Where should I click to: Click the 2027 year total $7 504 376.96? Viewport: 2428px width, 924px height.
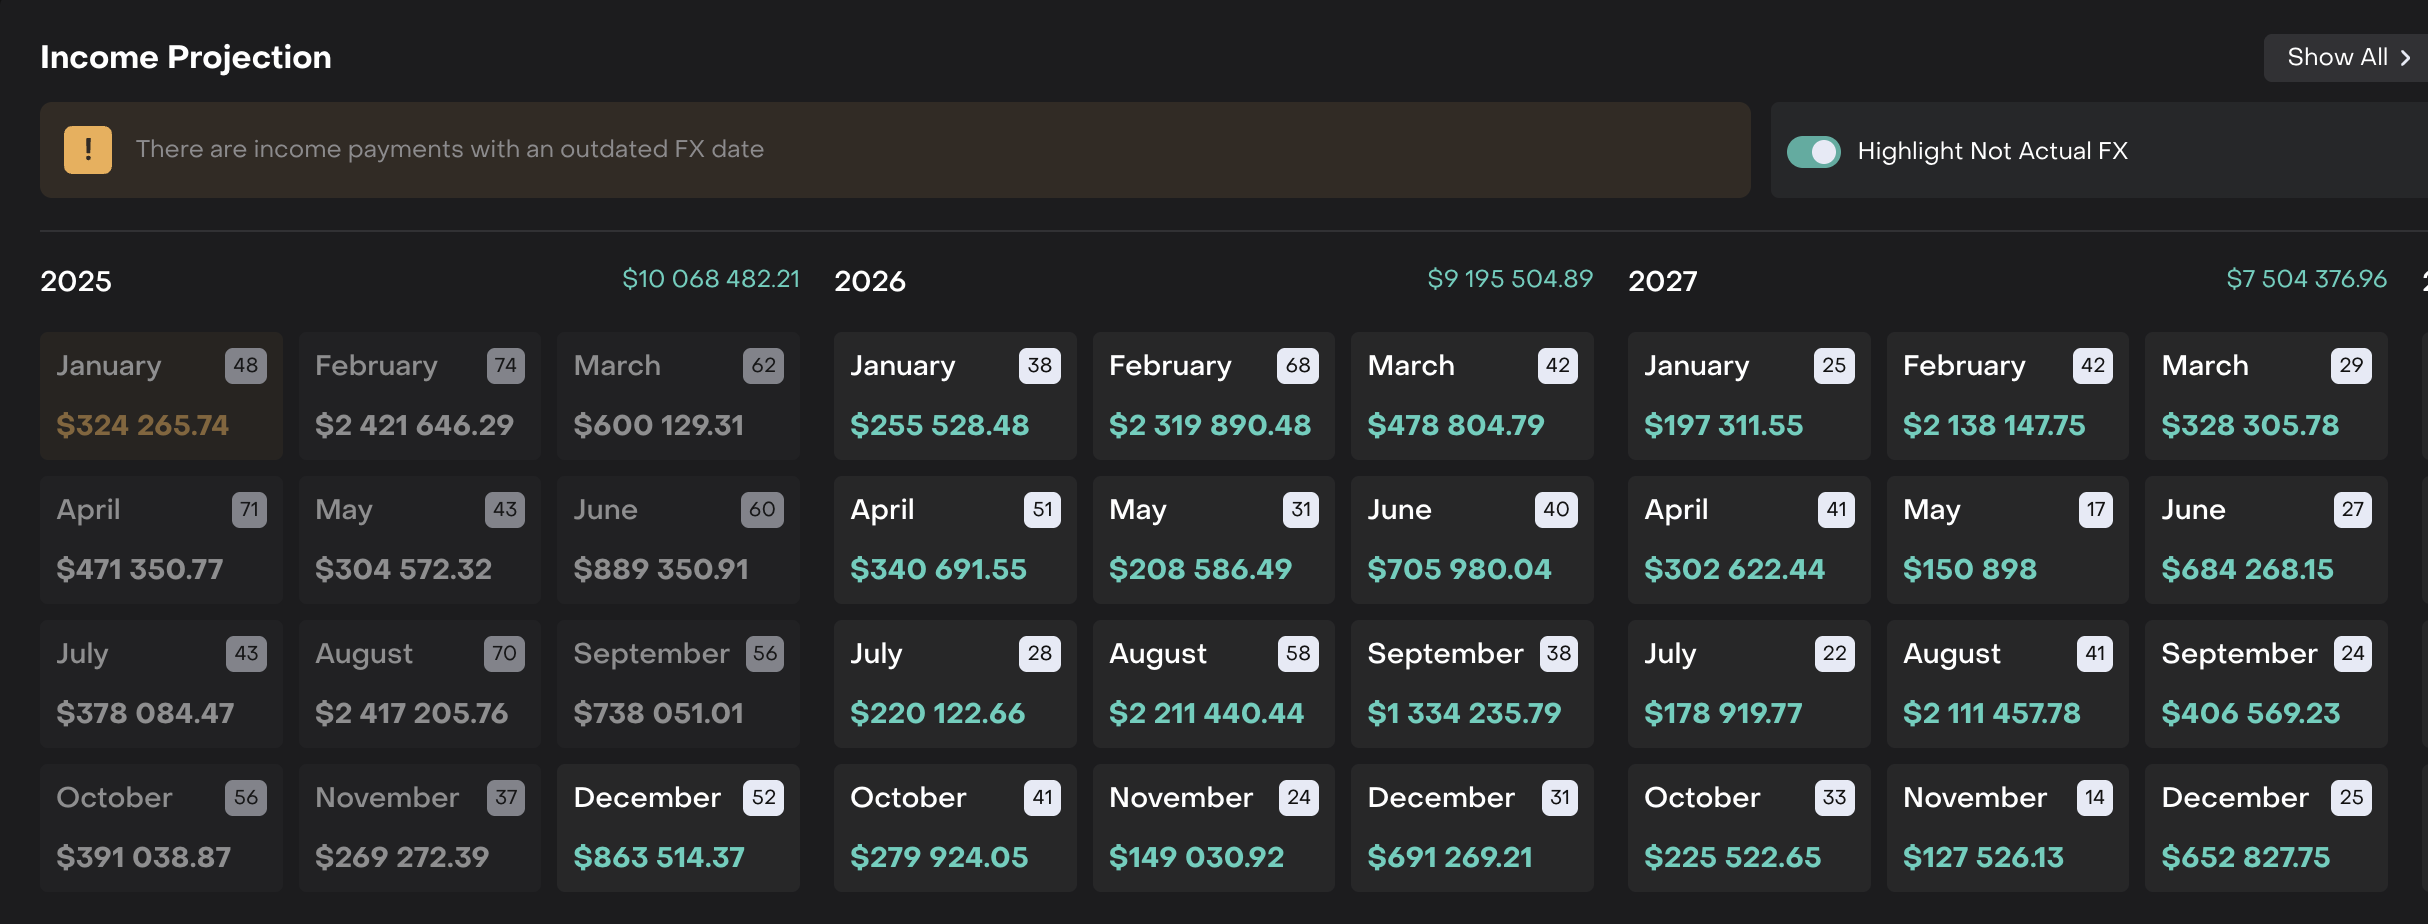tap(2306, 279)
